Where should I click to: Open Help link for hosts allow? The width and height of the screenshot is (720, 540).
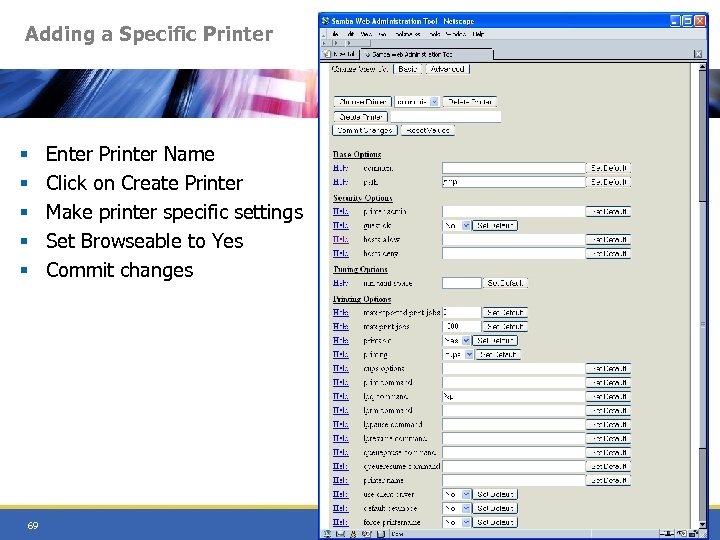coord(340,239)
